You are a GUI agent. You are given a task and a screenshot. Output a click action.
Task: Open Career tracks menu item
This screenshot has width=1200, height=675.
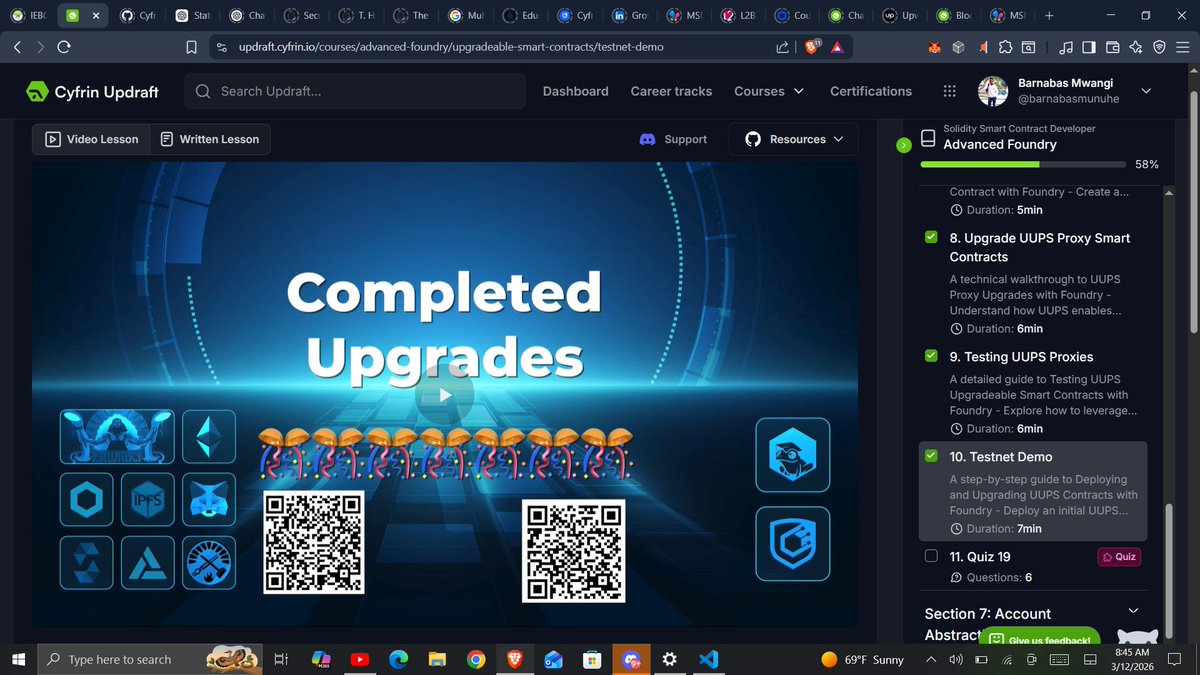tap(671, 91)
